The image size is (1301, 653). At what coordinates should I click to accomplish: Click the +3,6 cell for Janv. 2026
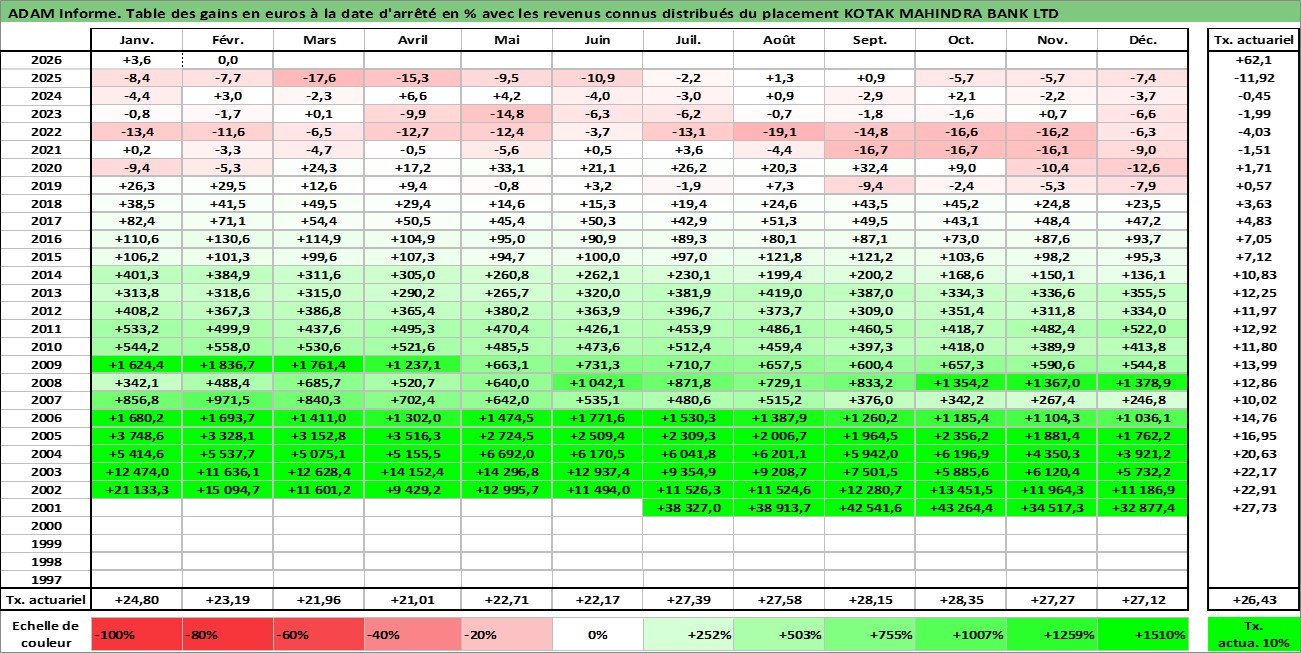point(136,60)
